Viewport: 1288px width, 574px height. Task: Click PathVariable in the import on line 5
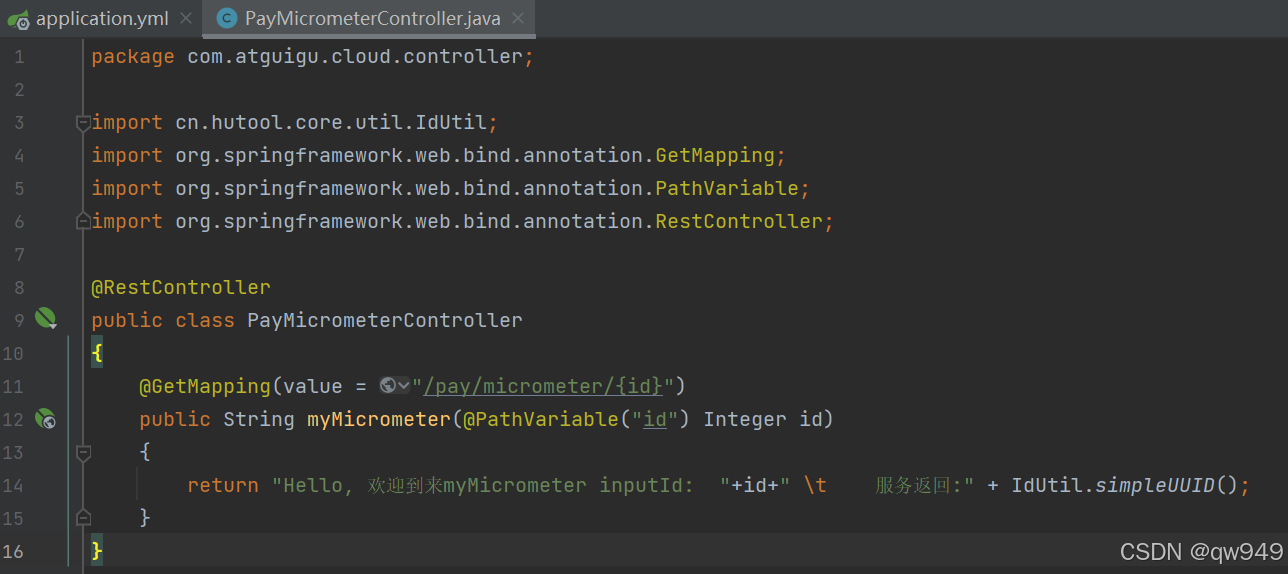click(x=727, y=188)
